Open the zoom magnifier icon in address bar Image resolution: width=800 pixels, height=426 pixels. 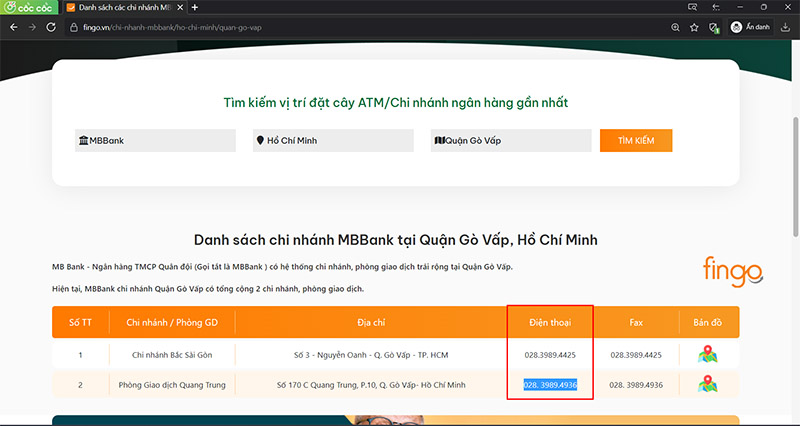pos(675,28)
